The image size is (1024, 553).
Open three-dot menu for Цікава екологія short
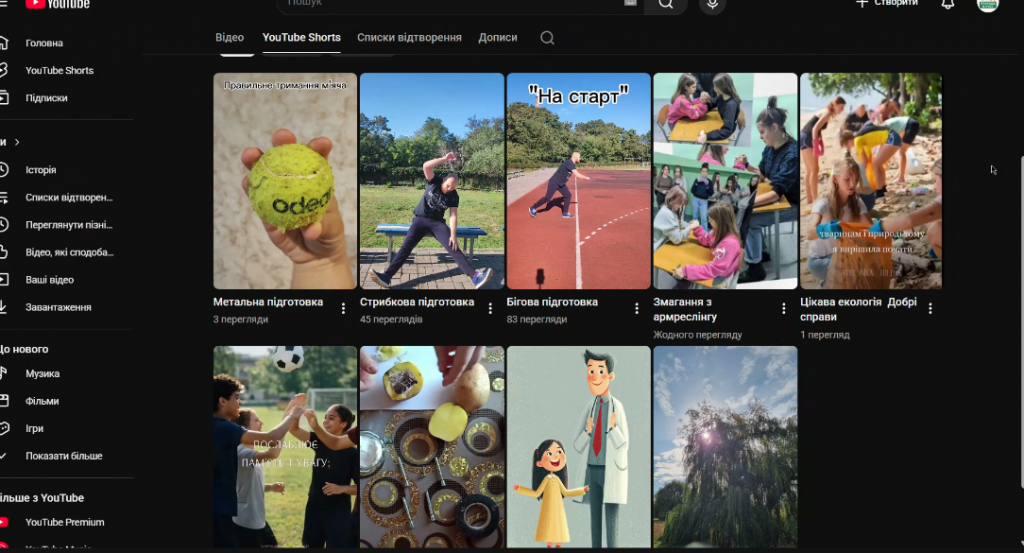[931, 308]
